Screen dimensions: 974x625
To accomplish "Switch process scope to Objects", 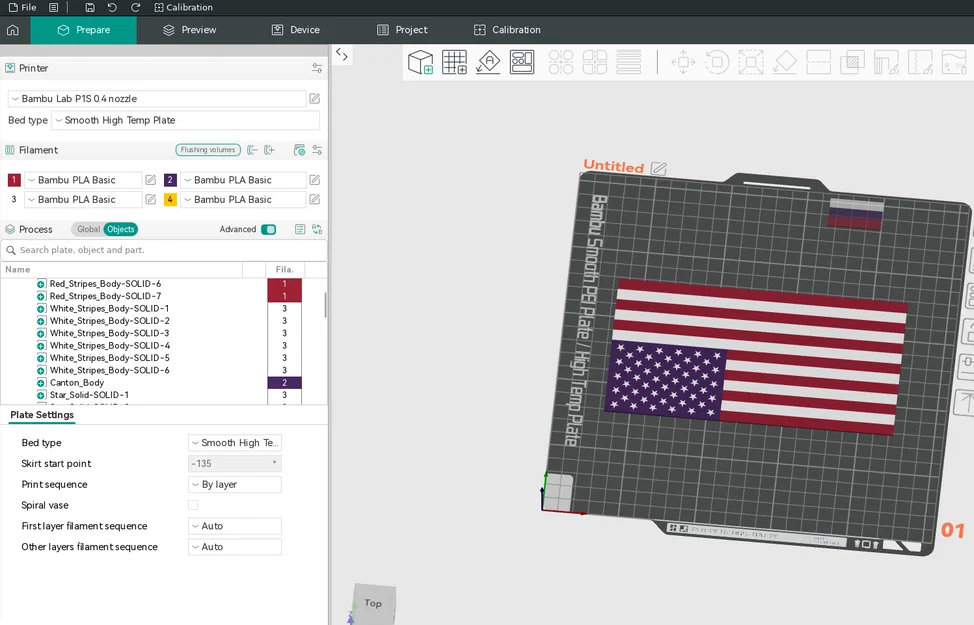I will 121,229.
